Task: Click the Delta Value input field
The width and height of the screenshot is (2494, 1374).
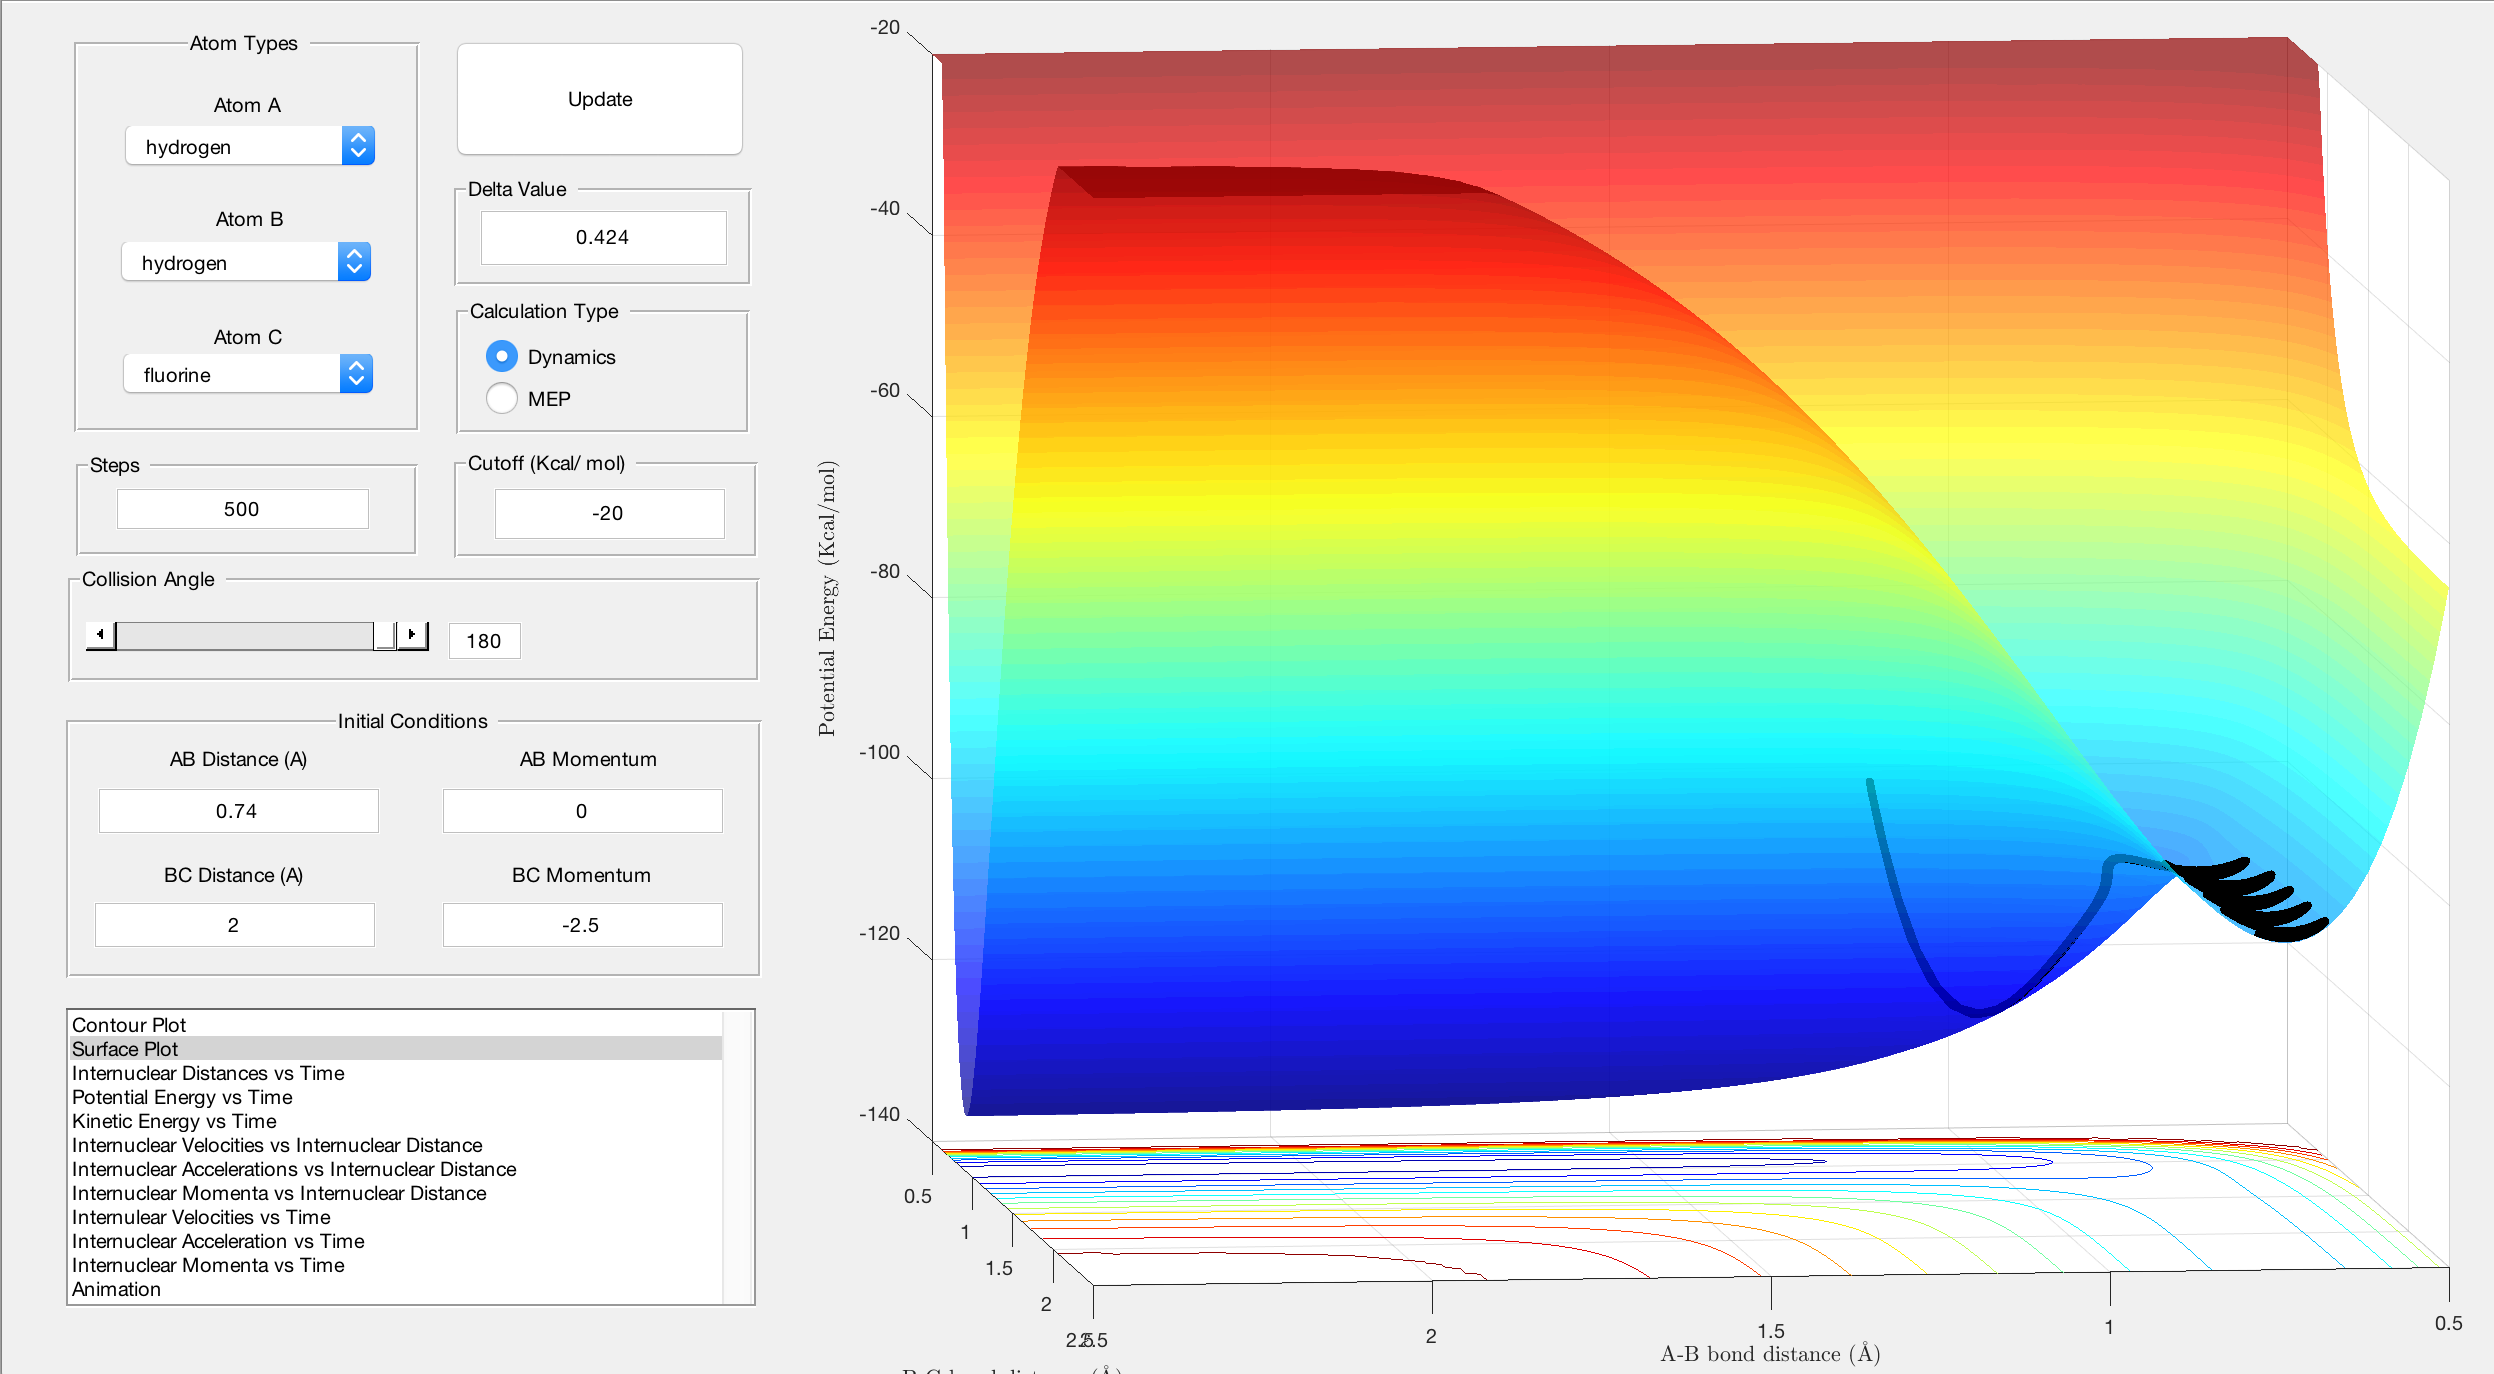Action: click(603, 237)
